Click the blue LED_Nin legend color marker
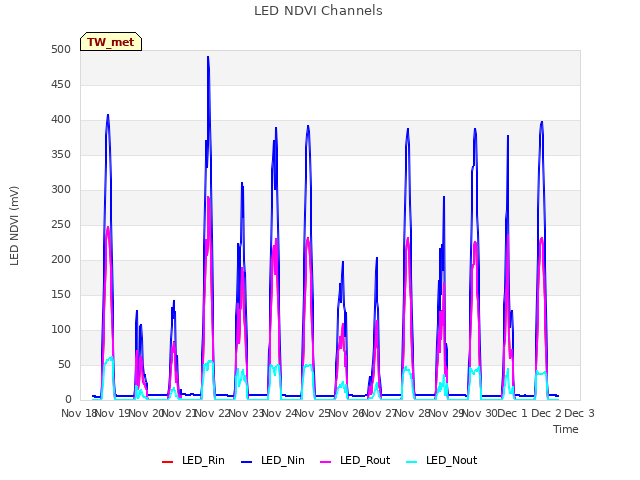640x480 pixels. point(247,462)
